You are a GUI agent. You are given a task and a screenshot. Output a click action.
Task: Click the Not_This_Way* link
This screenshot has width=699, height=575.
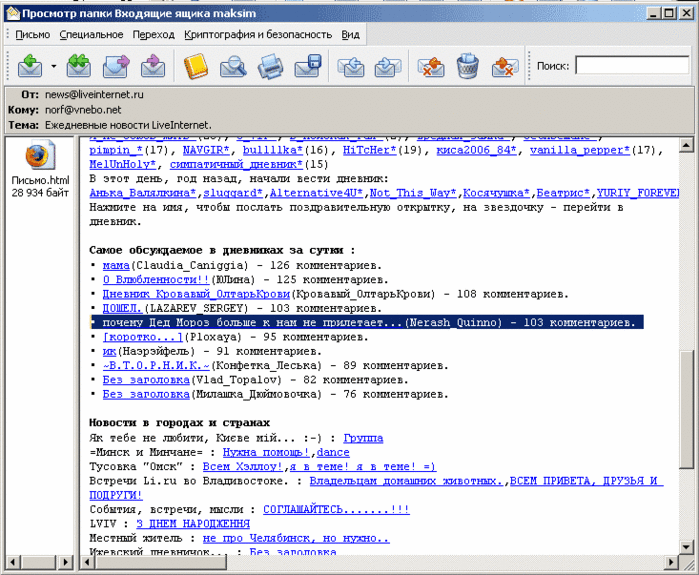(x=413, y=193)
